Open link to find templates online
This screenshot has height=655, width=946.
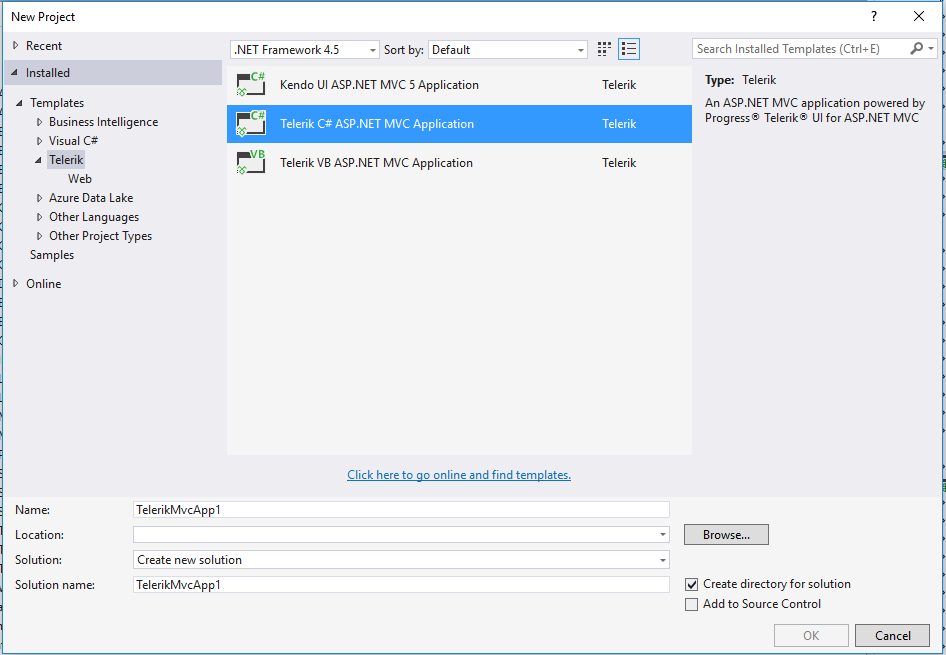459,475
